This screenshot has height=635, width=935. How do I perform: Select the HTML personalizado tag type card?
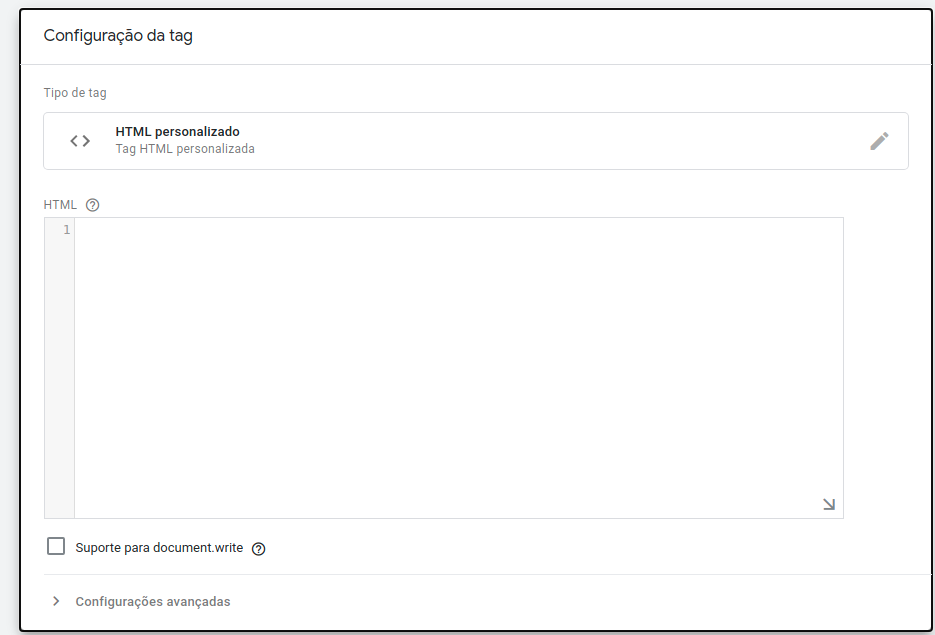coord(476,141)
